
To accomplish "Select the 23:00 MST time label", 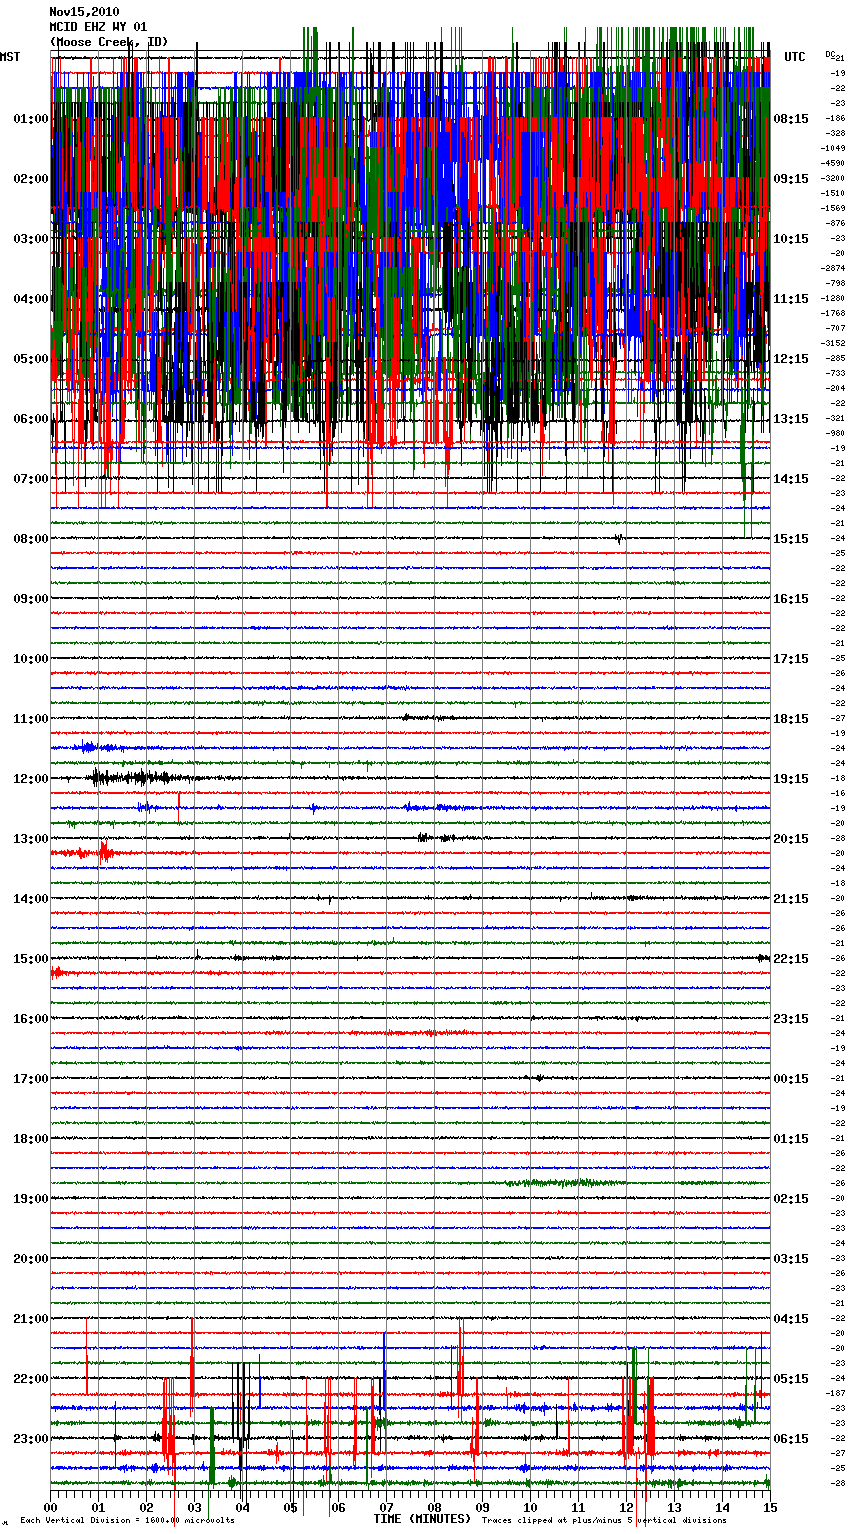I will [x=31, y=1439].
